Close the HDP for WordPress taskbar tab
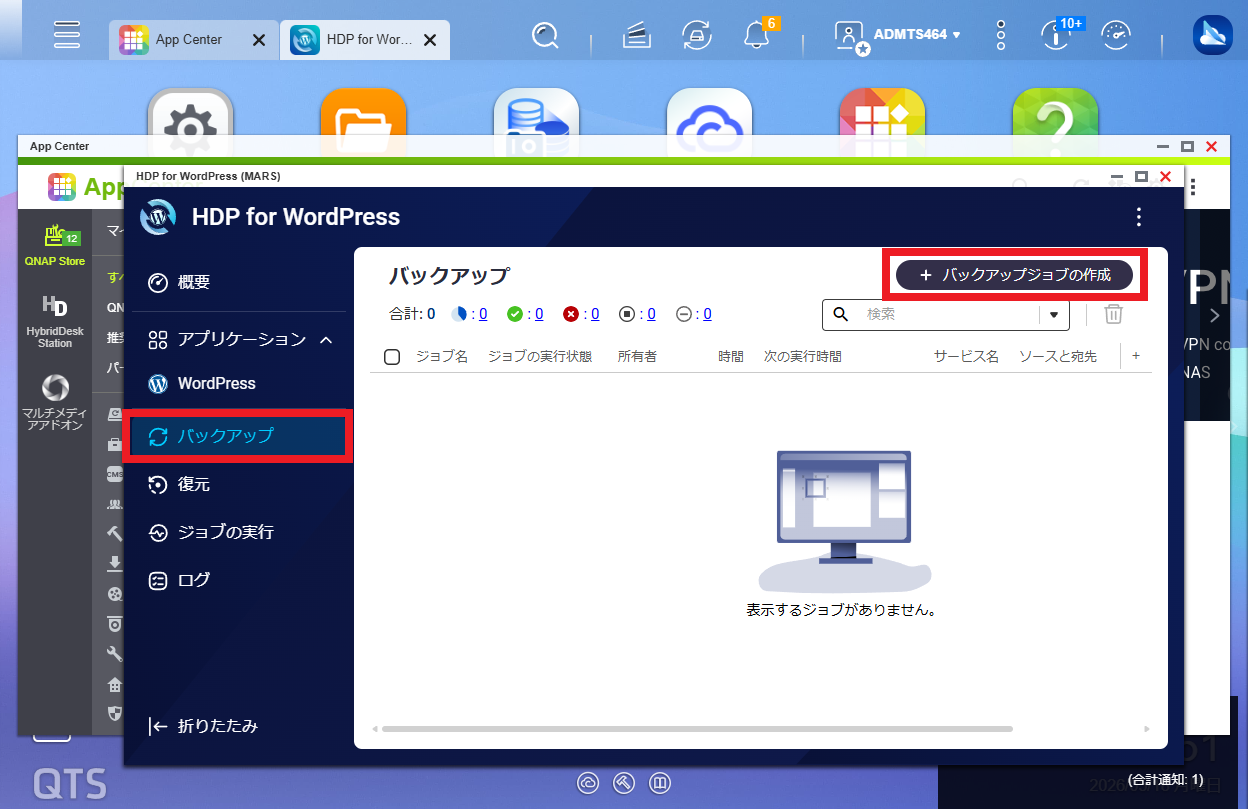Screen dimensions: 1248x809 430,40
